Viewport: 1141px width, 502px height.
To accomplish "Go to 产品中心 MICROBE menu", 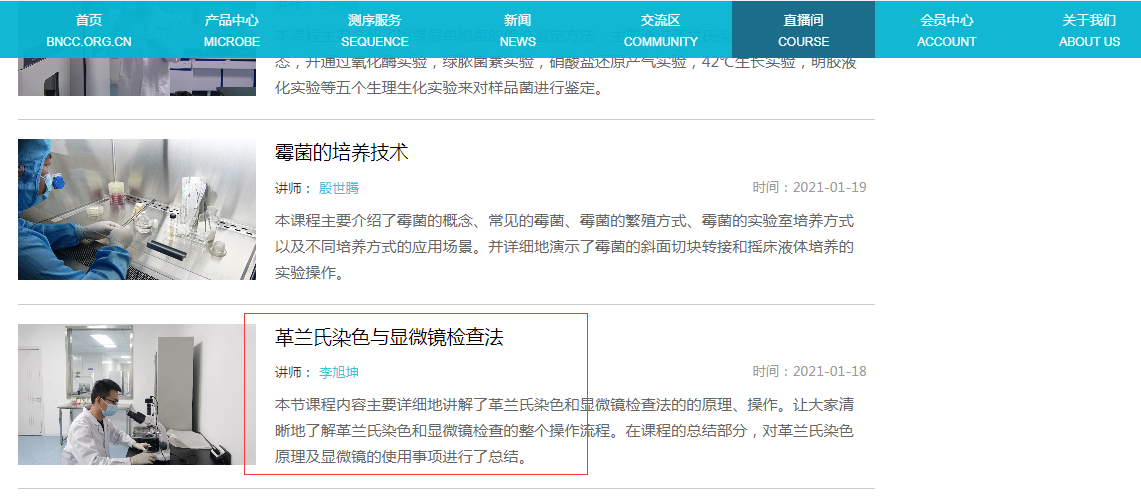I will (231, 31).
